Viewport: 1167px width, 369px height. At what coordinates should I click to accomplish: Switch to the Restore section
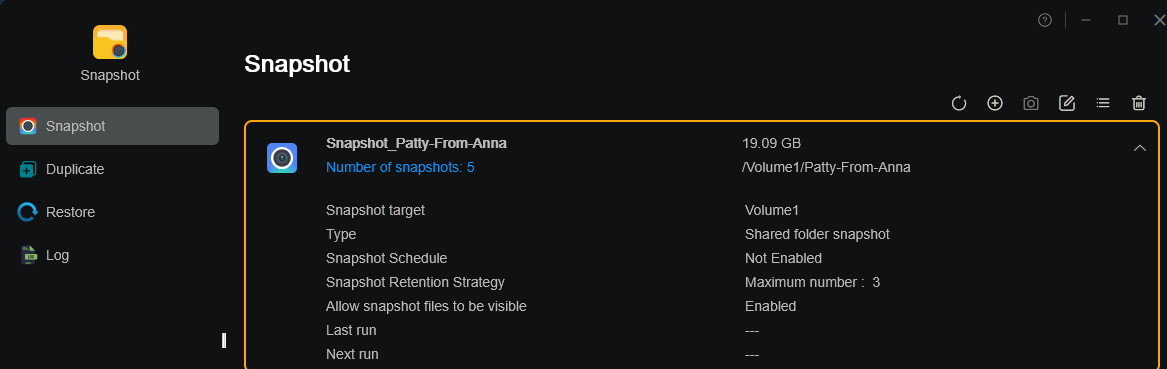(x=112, y=212)
